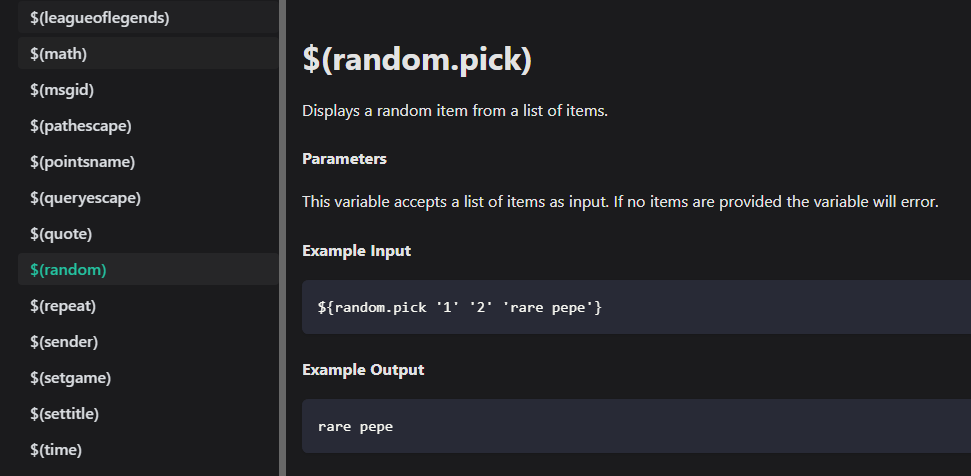The width and height of the screenshot is (971, 476).
Task: Click the Parameters section heading
Action: click(x=344, y=159)
